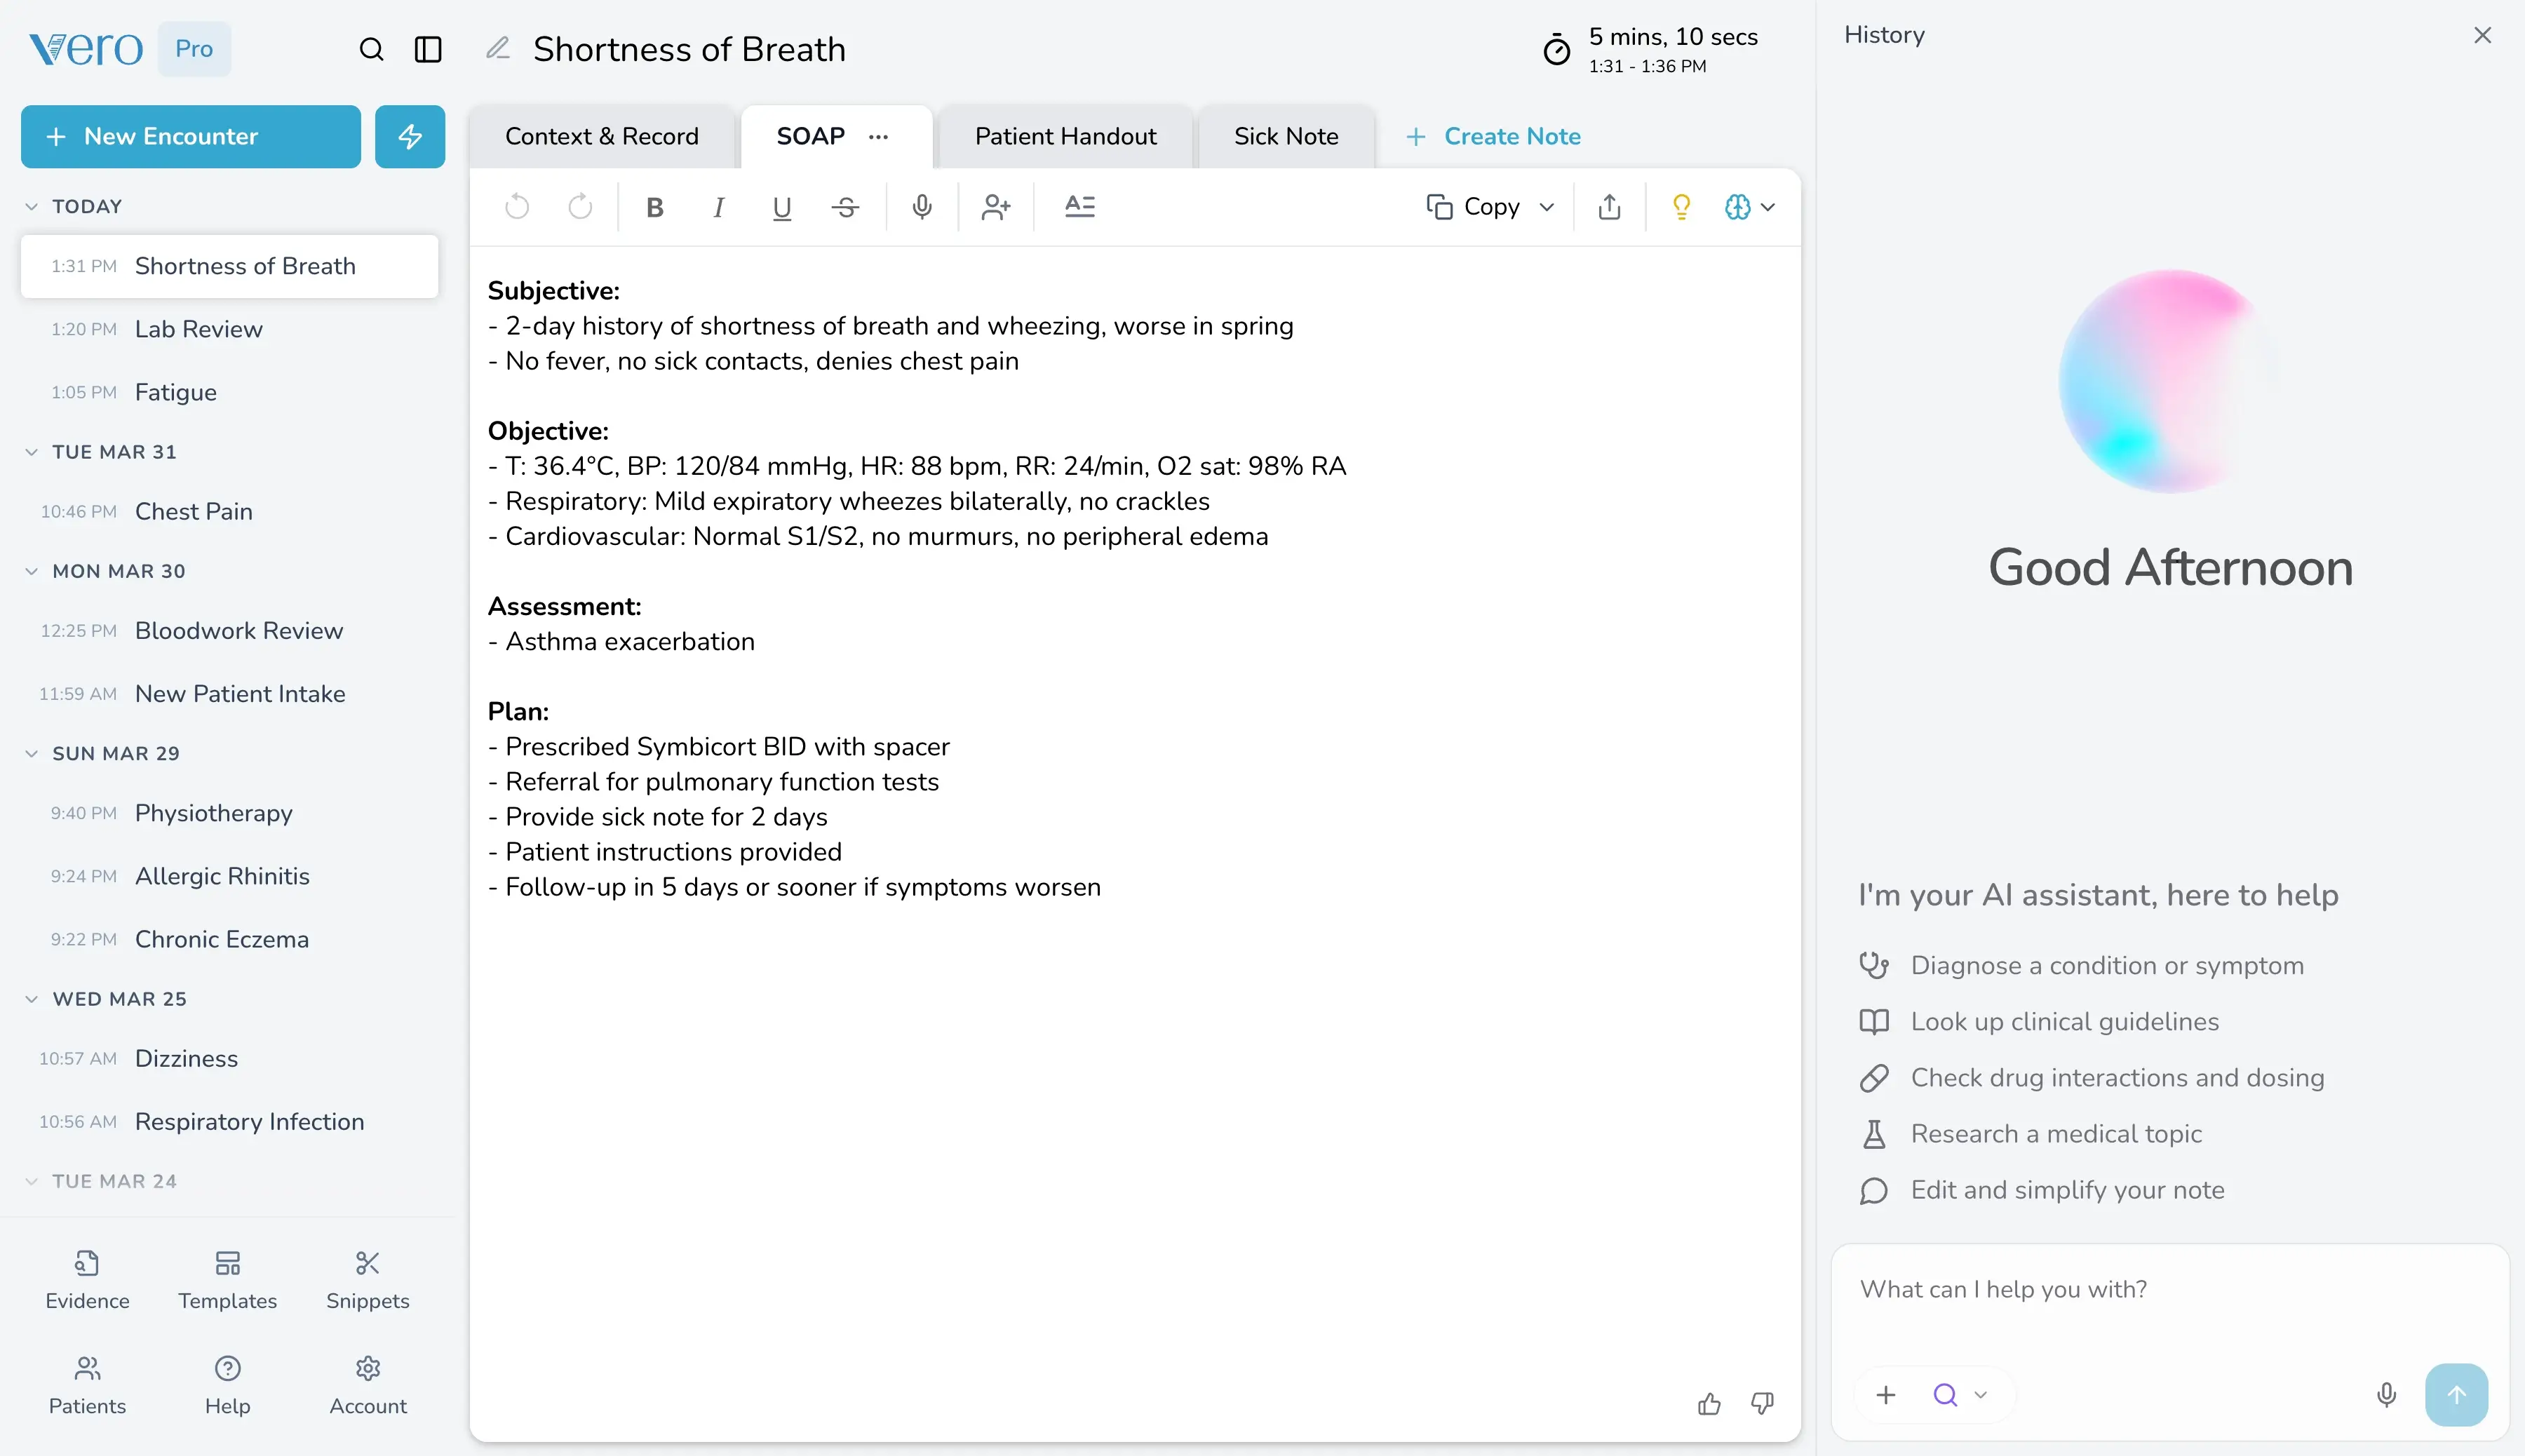Open Templates from bottom sidebar

coord(227,1281)
